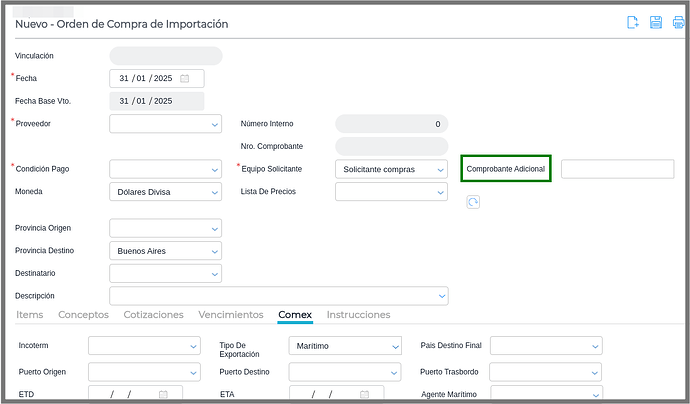Viewport: 690px width, 404px height.
Task: Click the save (floppy disk) icon
Action: pyautogui.click(x=656, y=23)
